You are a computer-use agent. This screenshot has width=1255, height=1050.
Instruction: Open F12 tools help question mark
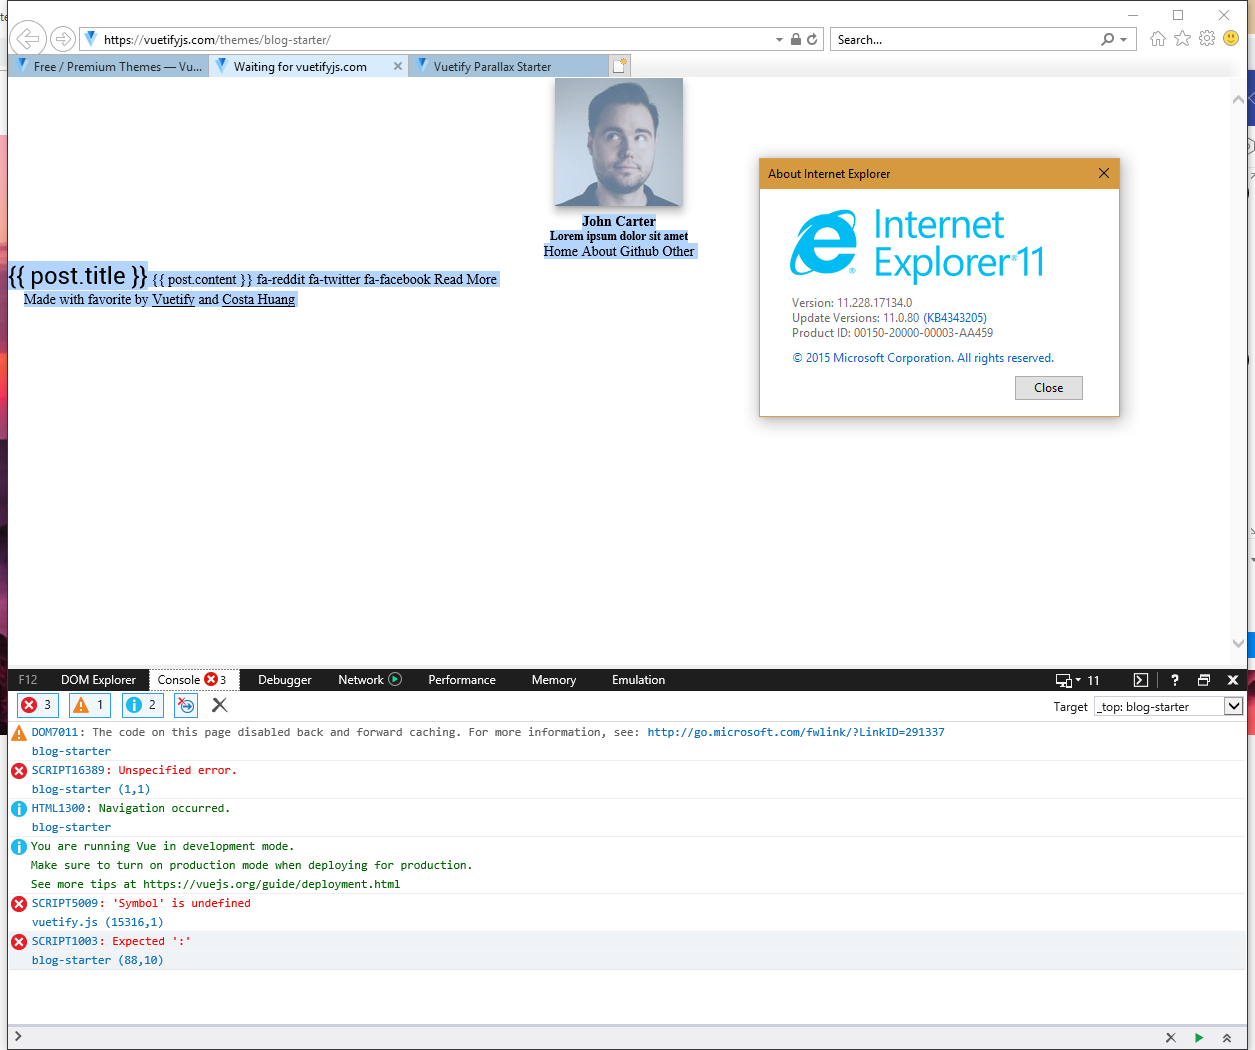point(1175,680)
